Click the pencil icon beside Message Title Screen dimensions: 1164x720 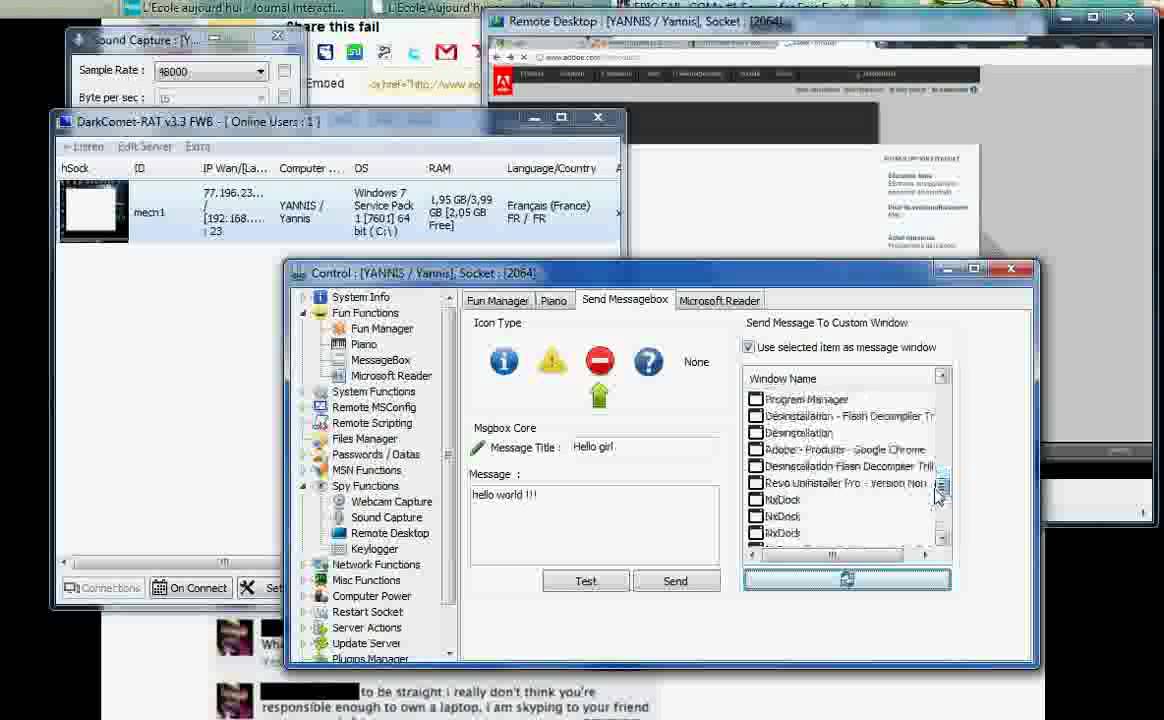[x=478, y=448]
